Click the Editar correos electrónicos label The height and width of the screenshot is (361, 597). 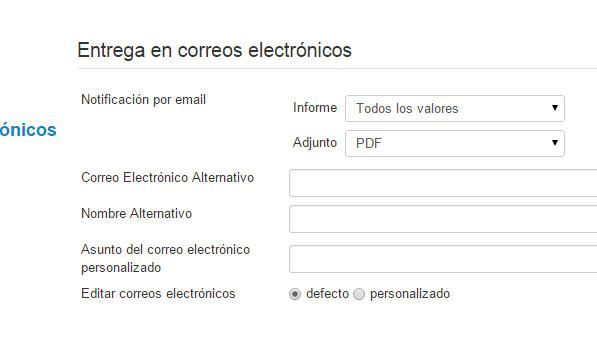pos(158,294)
